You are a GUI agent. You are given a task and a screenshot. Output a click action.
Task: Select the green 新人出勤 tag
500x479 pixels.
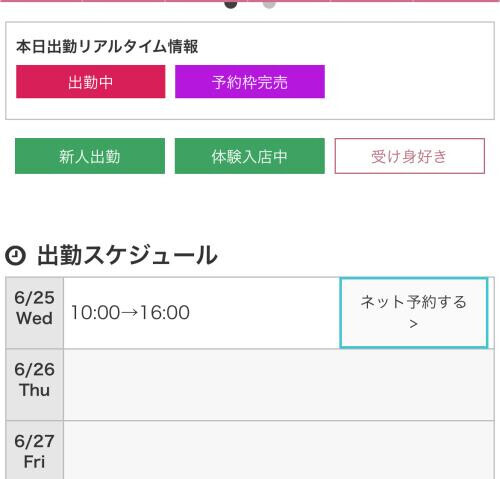pos(90,156)
